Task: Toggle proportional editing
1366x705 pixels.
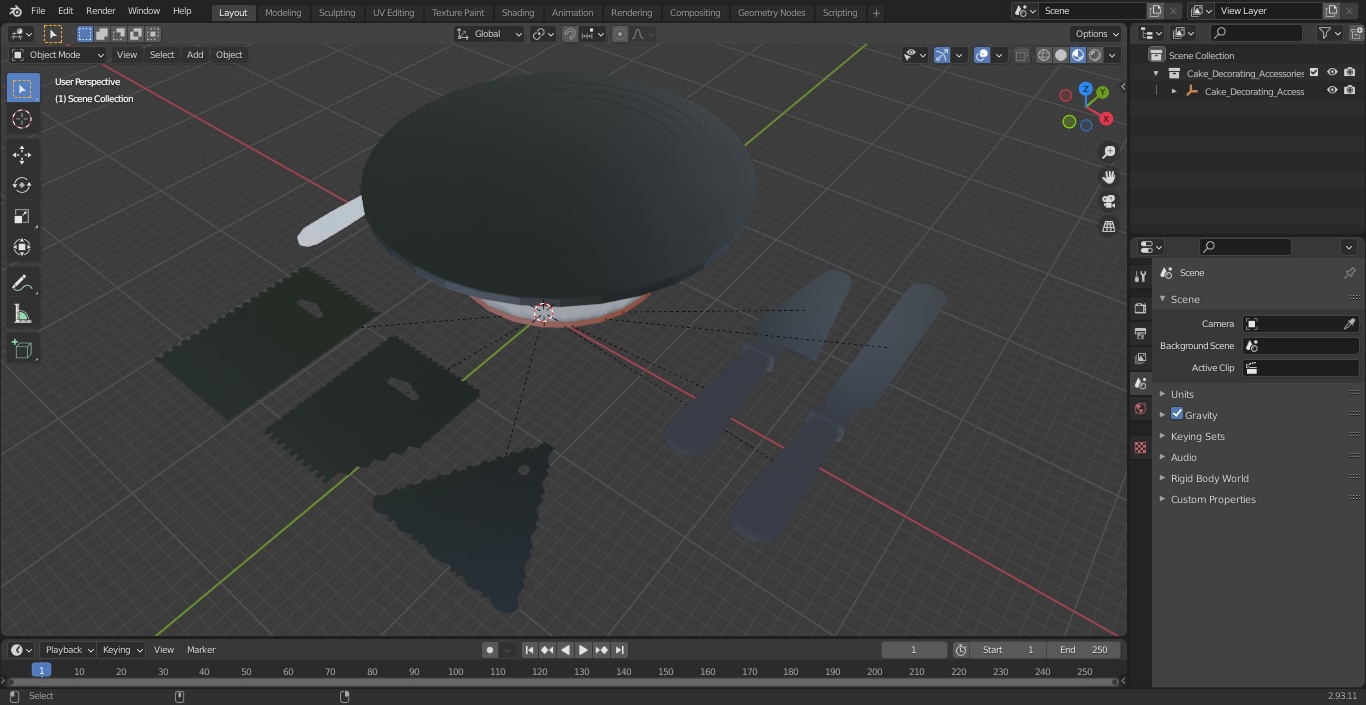Action: point(620,34)
